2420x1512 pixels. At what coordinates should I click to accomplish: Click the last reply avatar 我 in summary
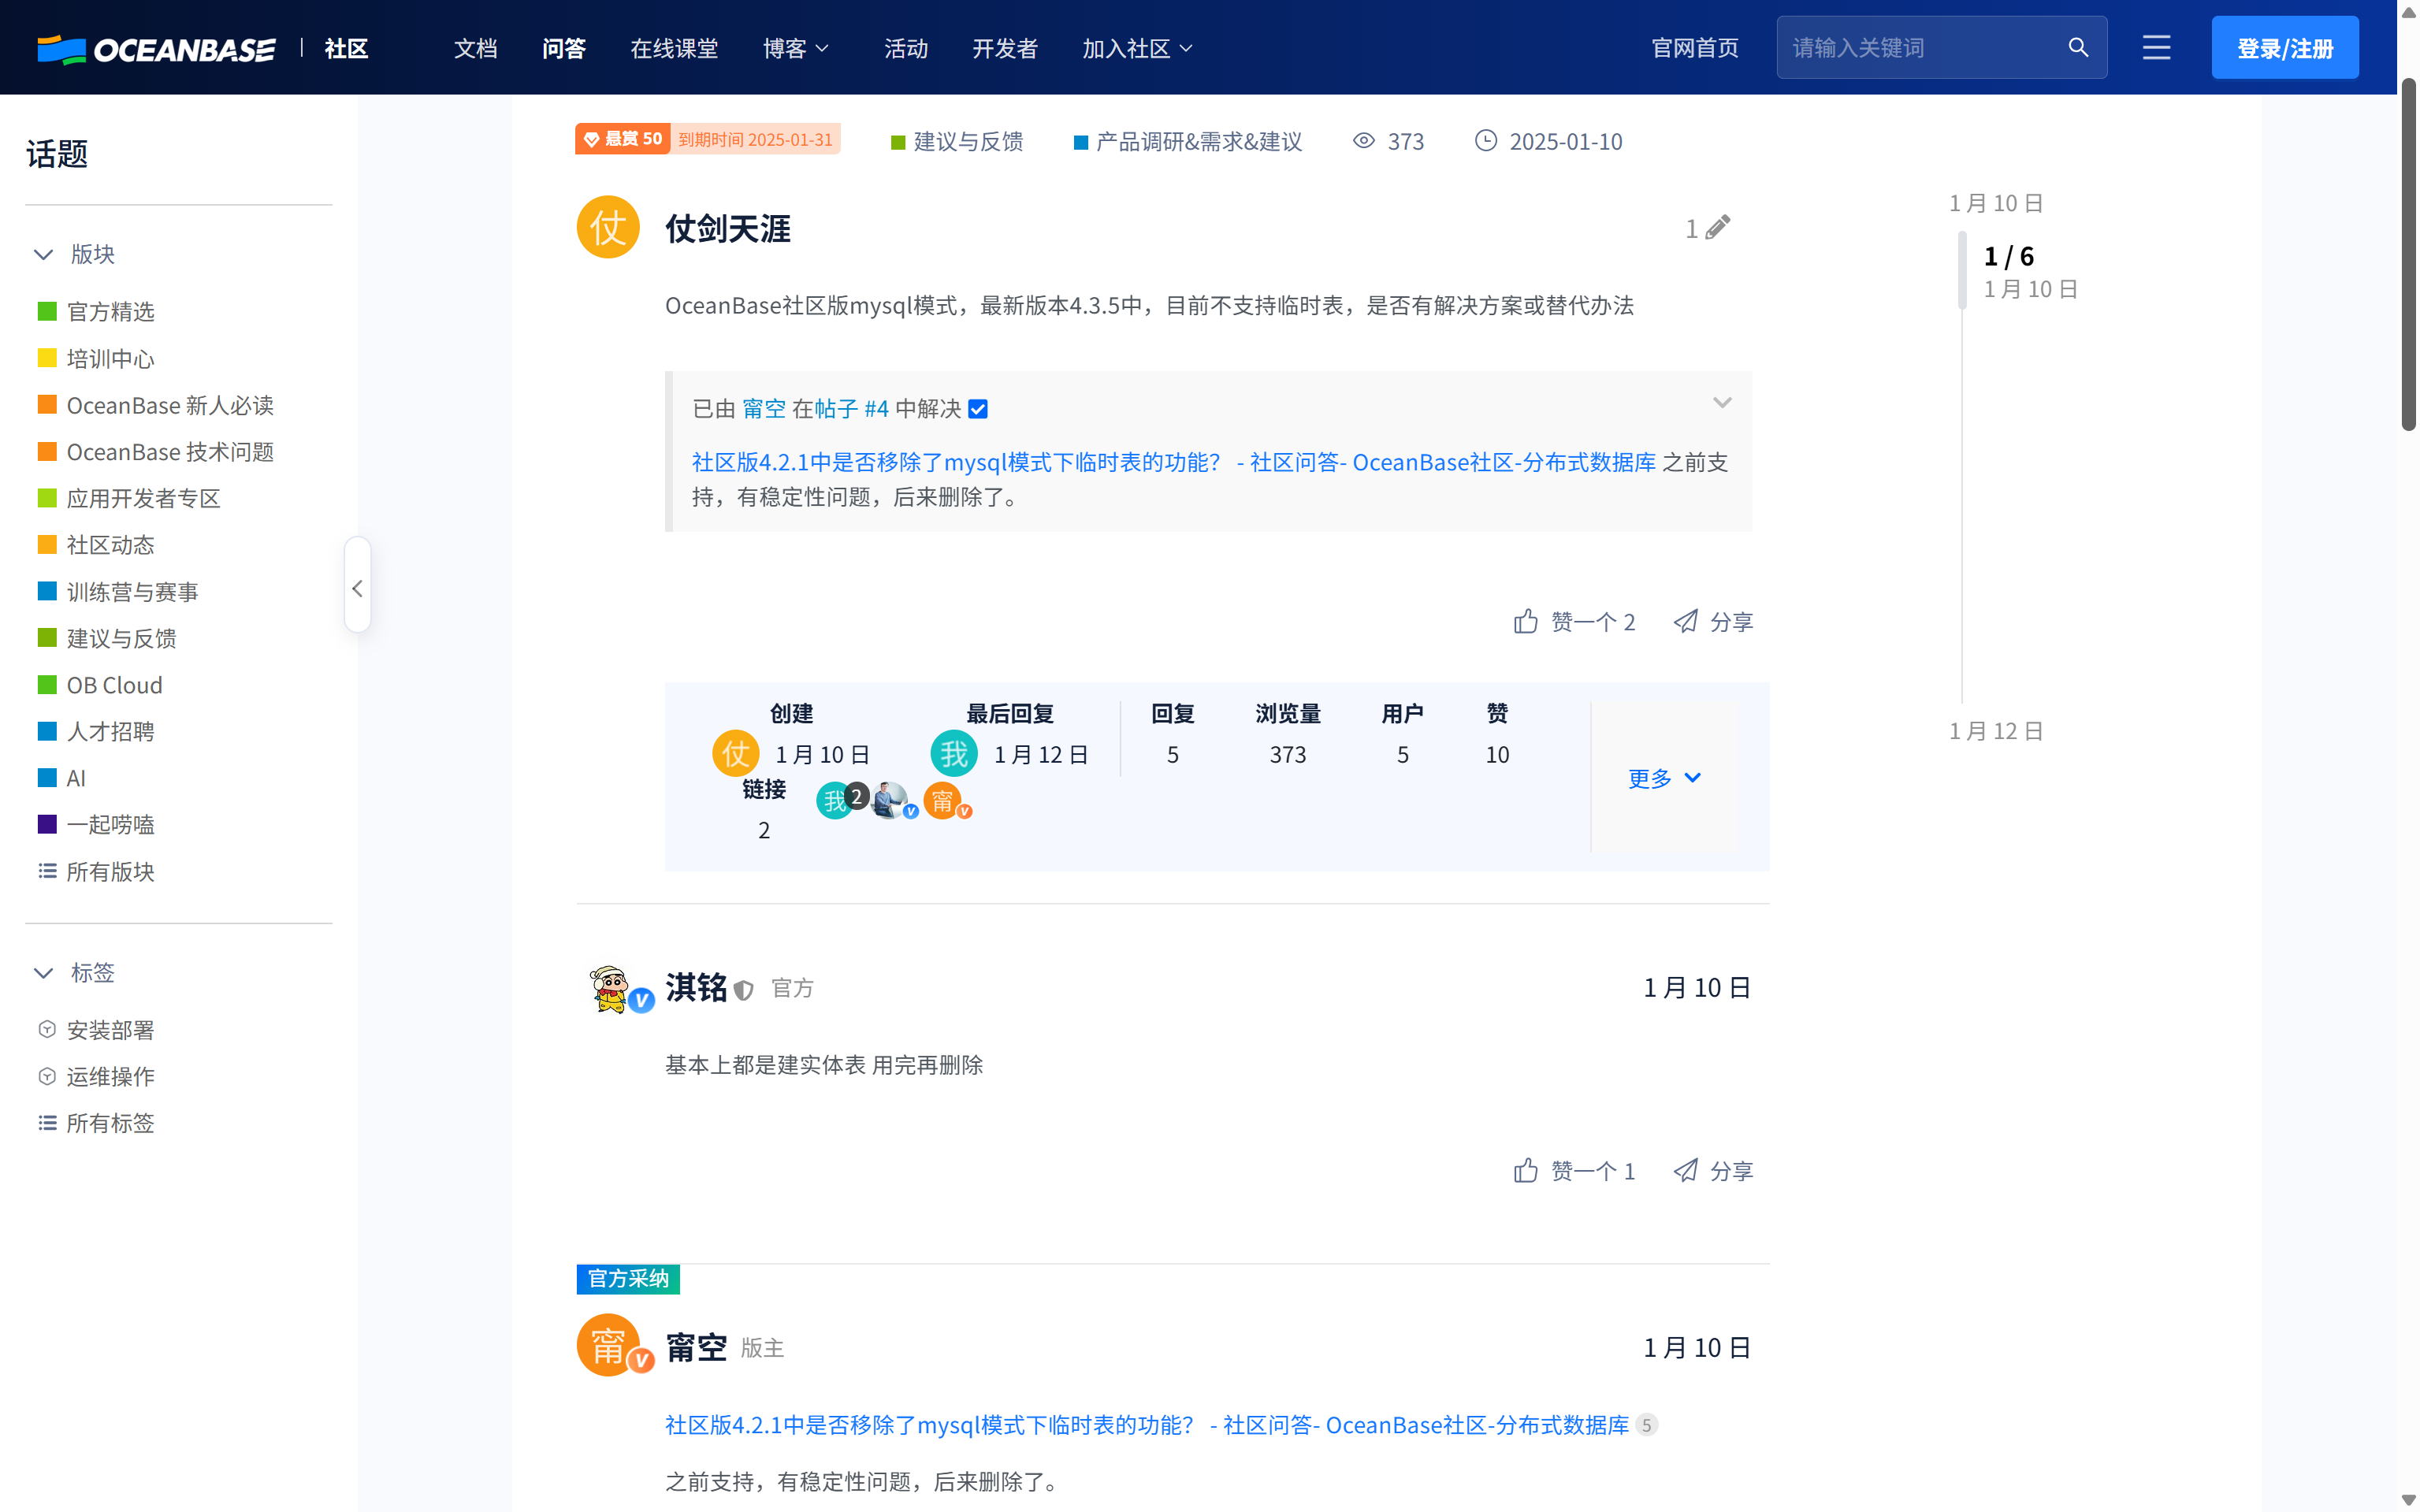[x=954, y=754]
